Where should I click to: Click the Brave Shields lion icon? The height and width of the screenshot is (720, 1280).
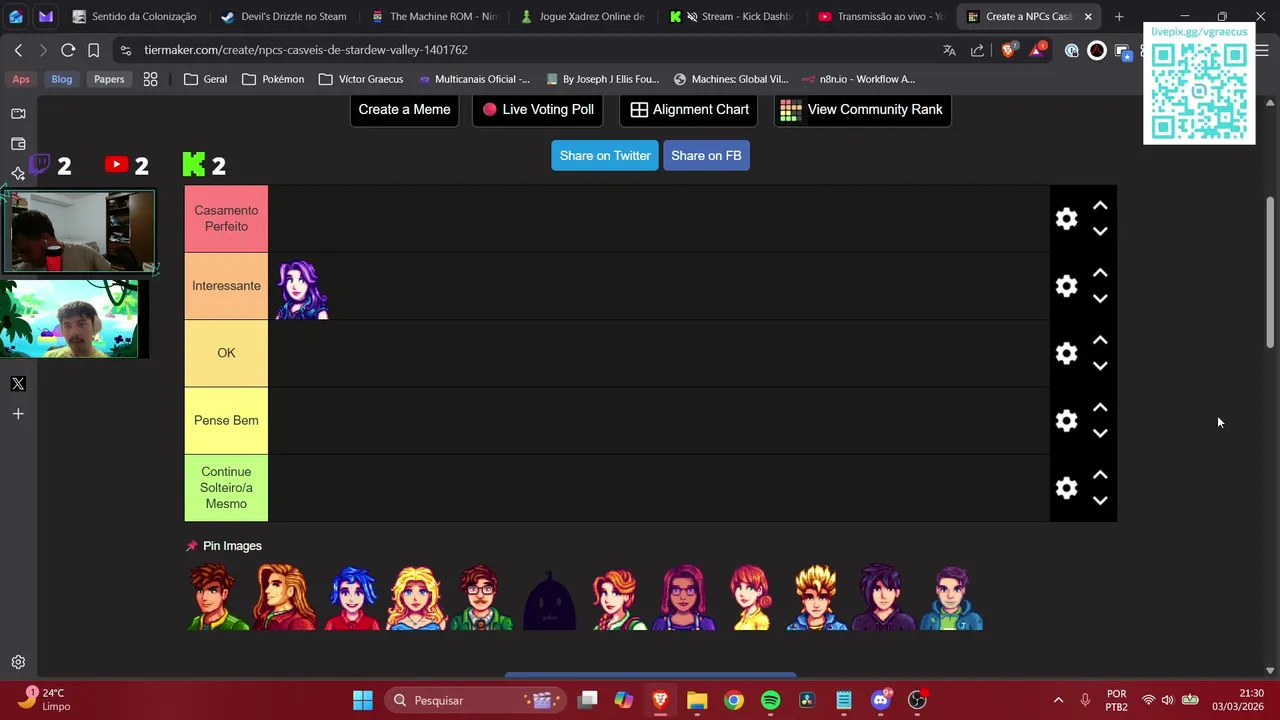click(1008, 50)
